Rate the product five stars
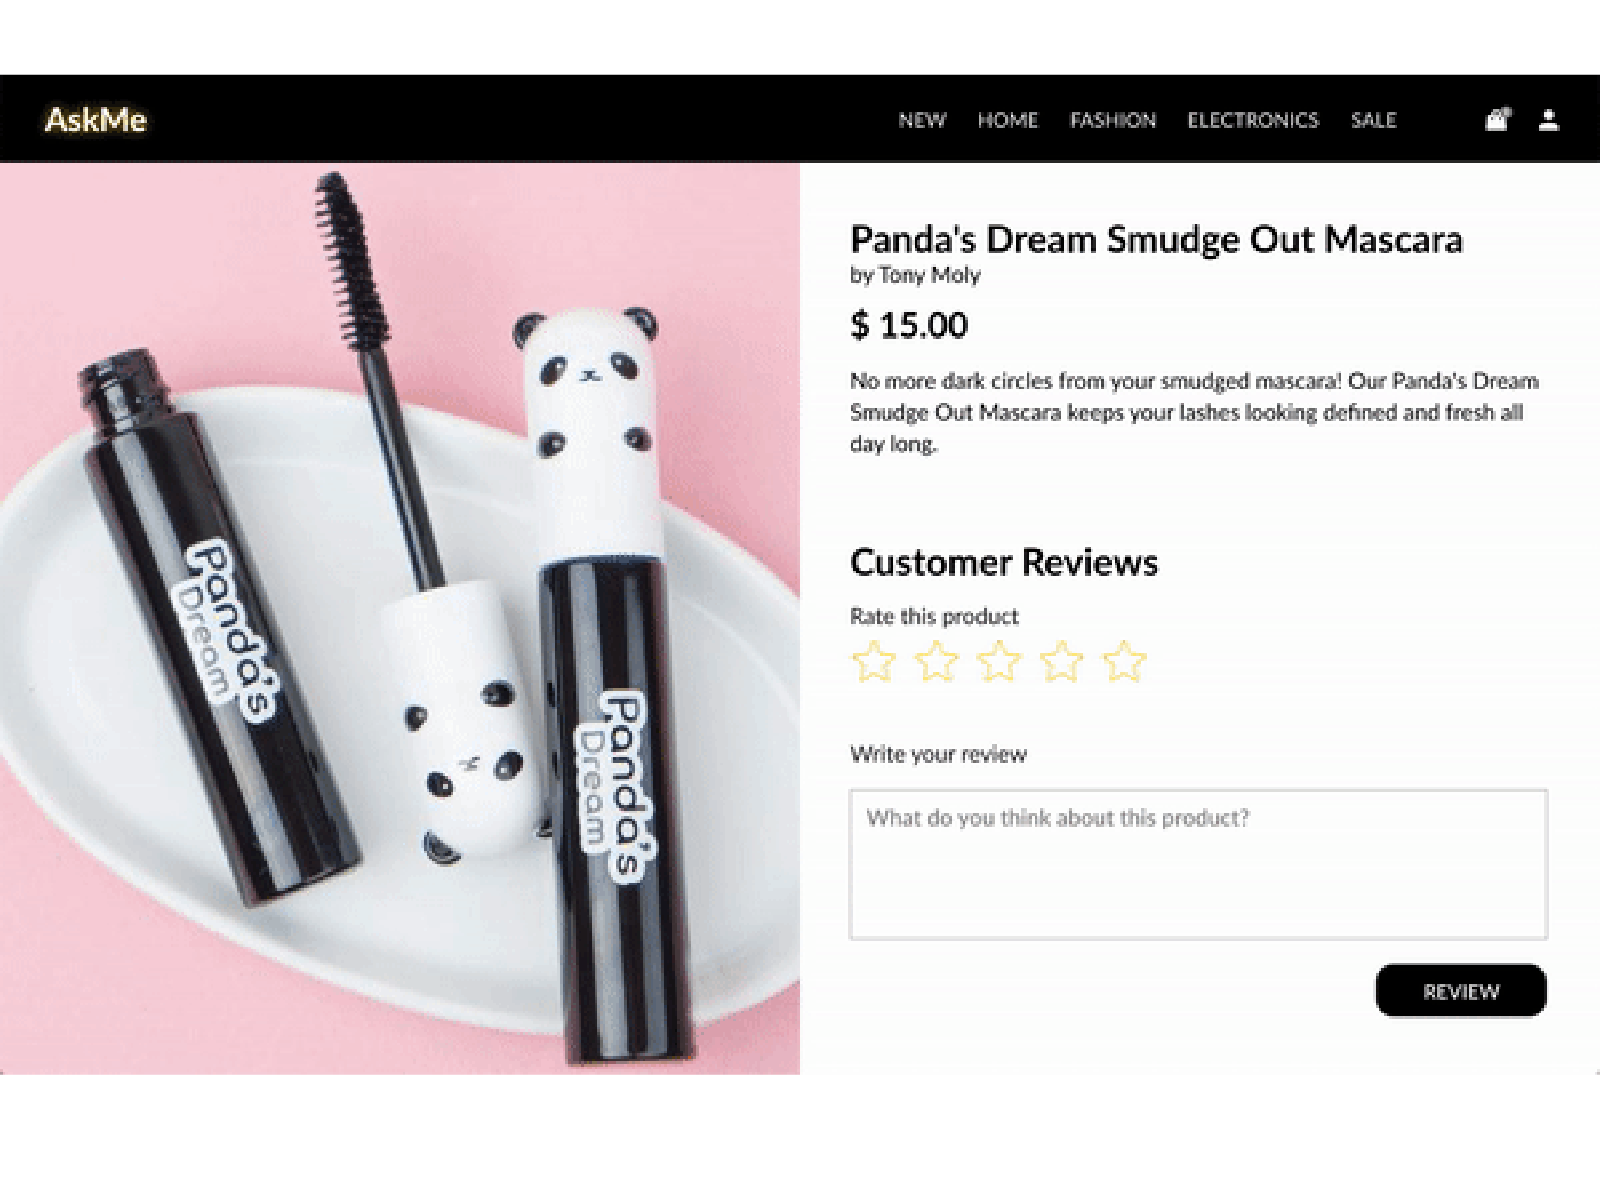Viewport: 1600px width, 1200px height. (1124, 662)
